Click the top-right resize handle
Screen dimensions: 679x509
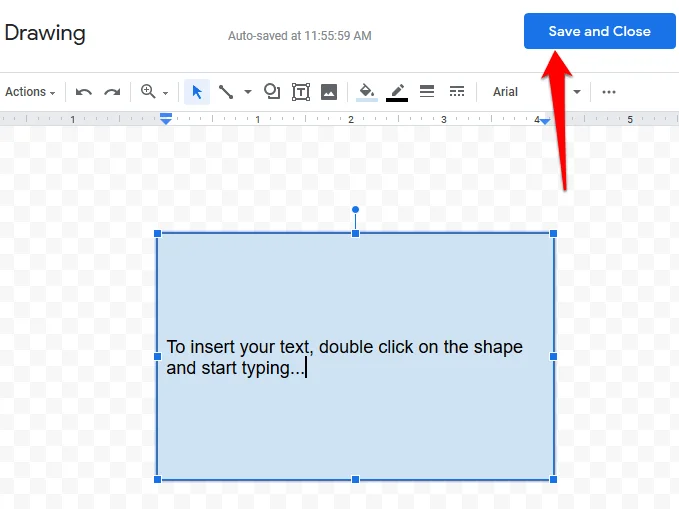tap(553, 233)
